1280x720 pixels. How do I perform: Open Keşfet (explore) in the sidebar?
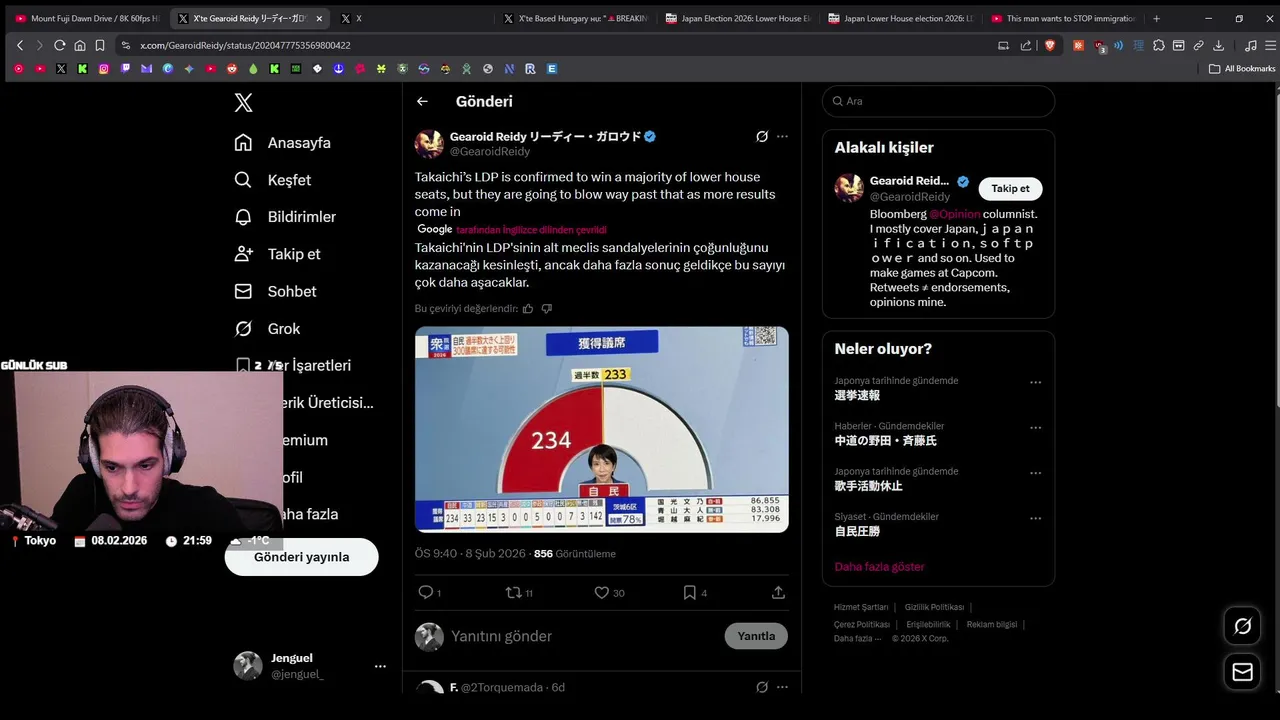click(x=272, y=180)
